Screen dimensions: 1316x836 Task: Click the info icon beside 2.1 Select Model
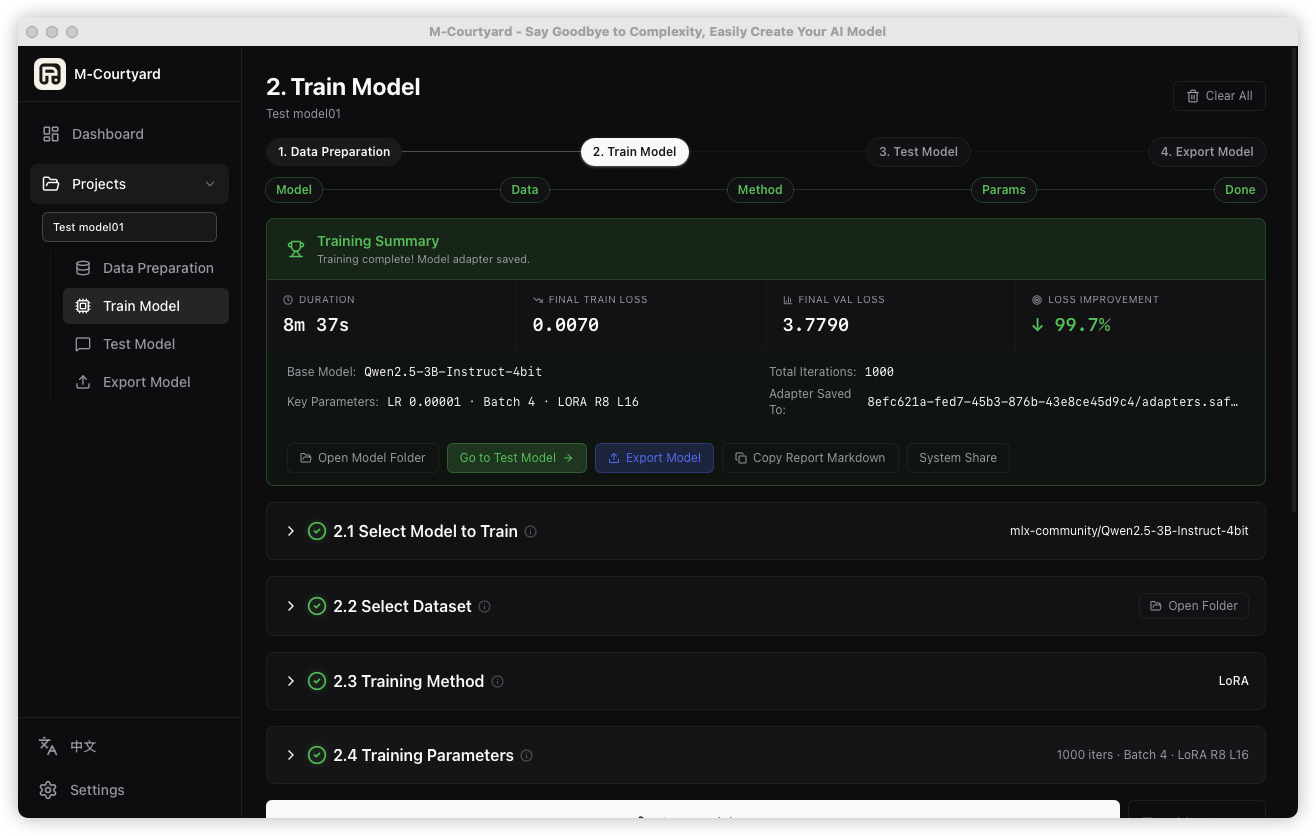click(530, 531)
